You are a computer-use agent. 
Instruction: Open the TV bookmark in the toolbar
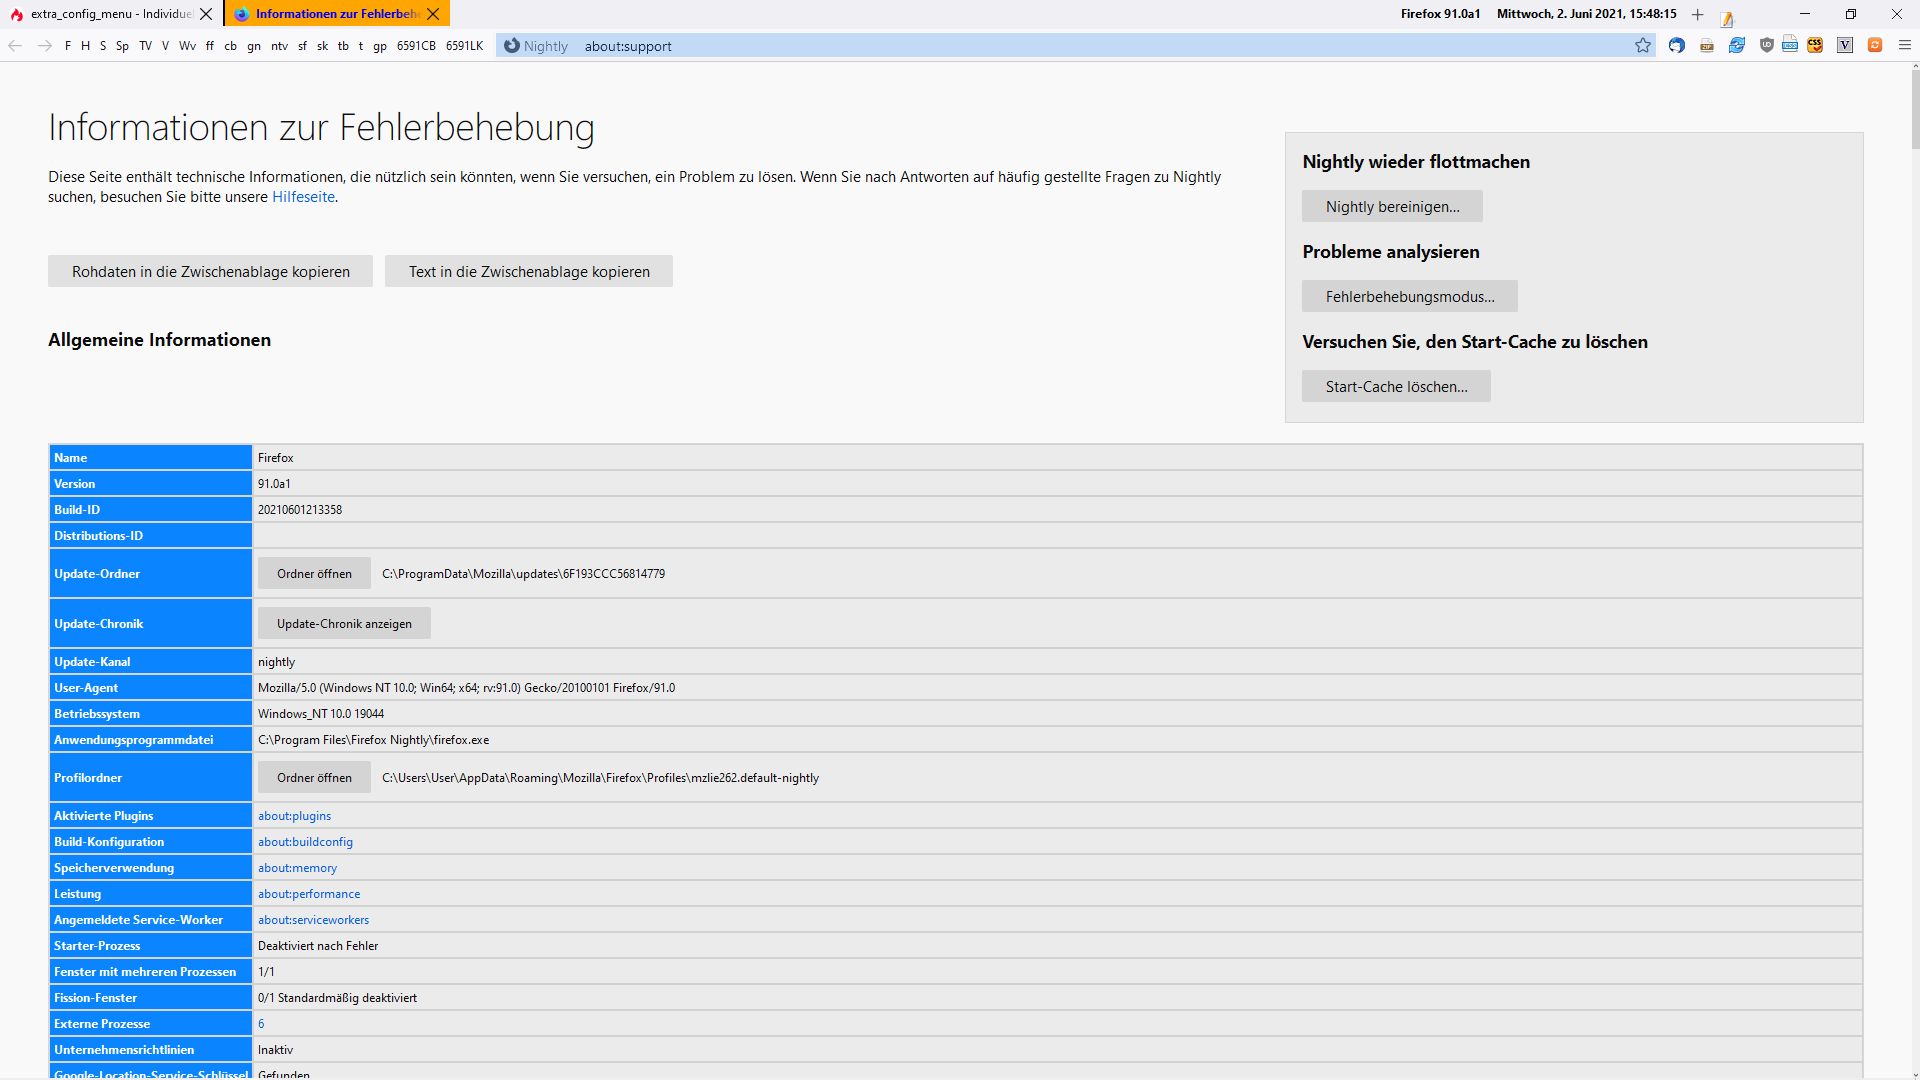145,46
